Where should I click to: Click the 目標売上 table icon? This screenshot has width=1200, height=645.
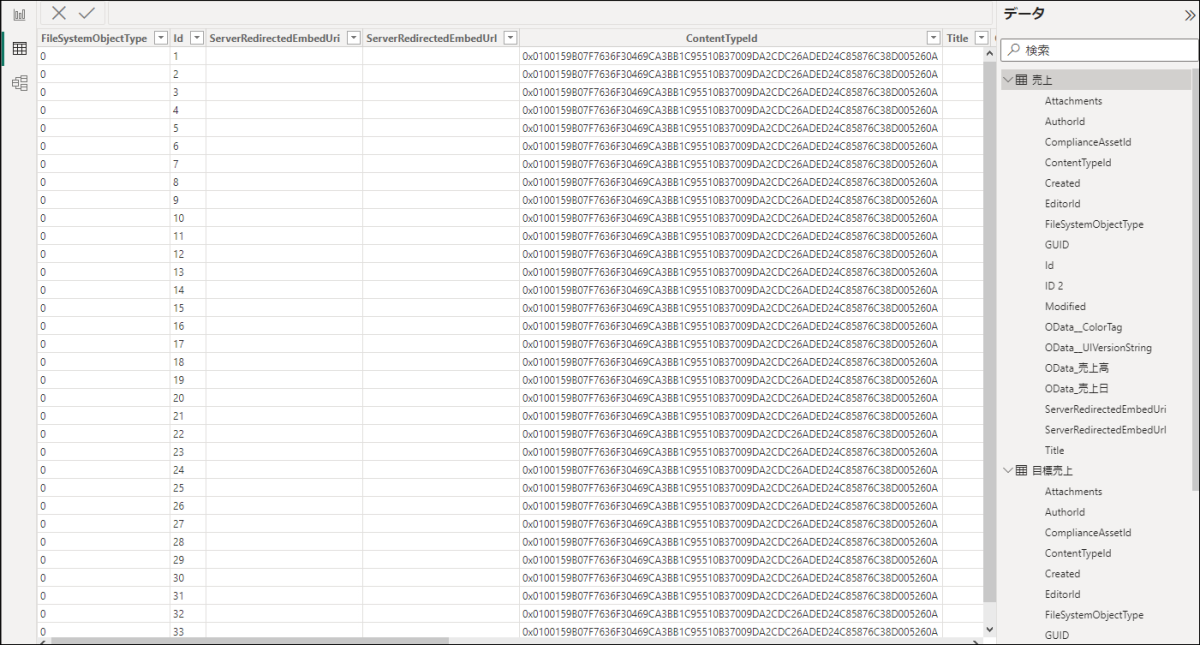click(1021, 470)
